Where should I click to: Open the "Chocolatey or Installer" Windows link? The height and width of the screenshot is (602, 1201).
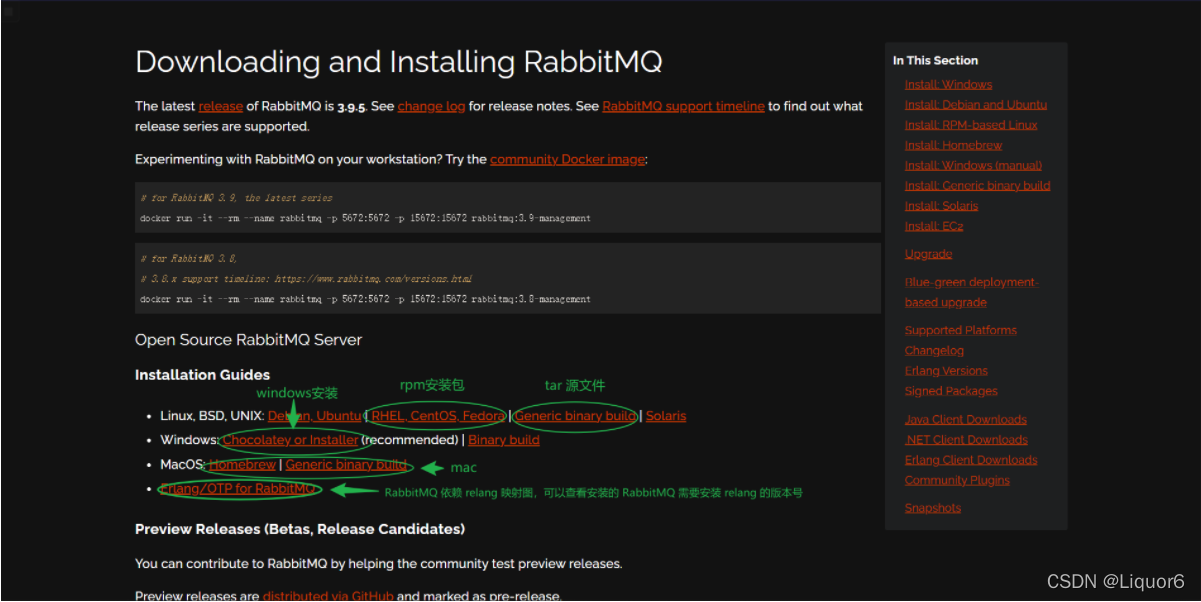pyautogui.click(x=290, y=440)
